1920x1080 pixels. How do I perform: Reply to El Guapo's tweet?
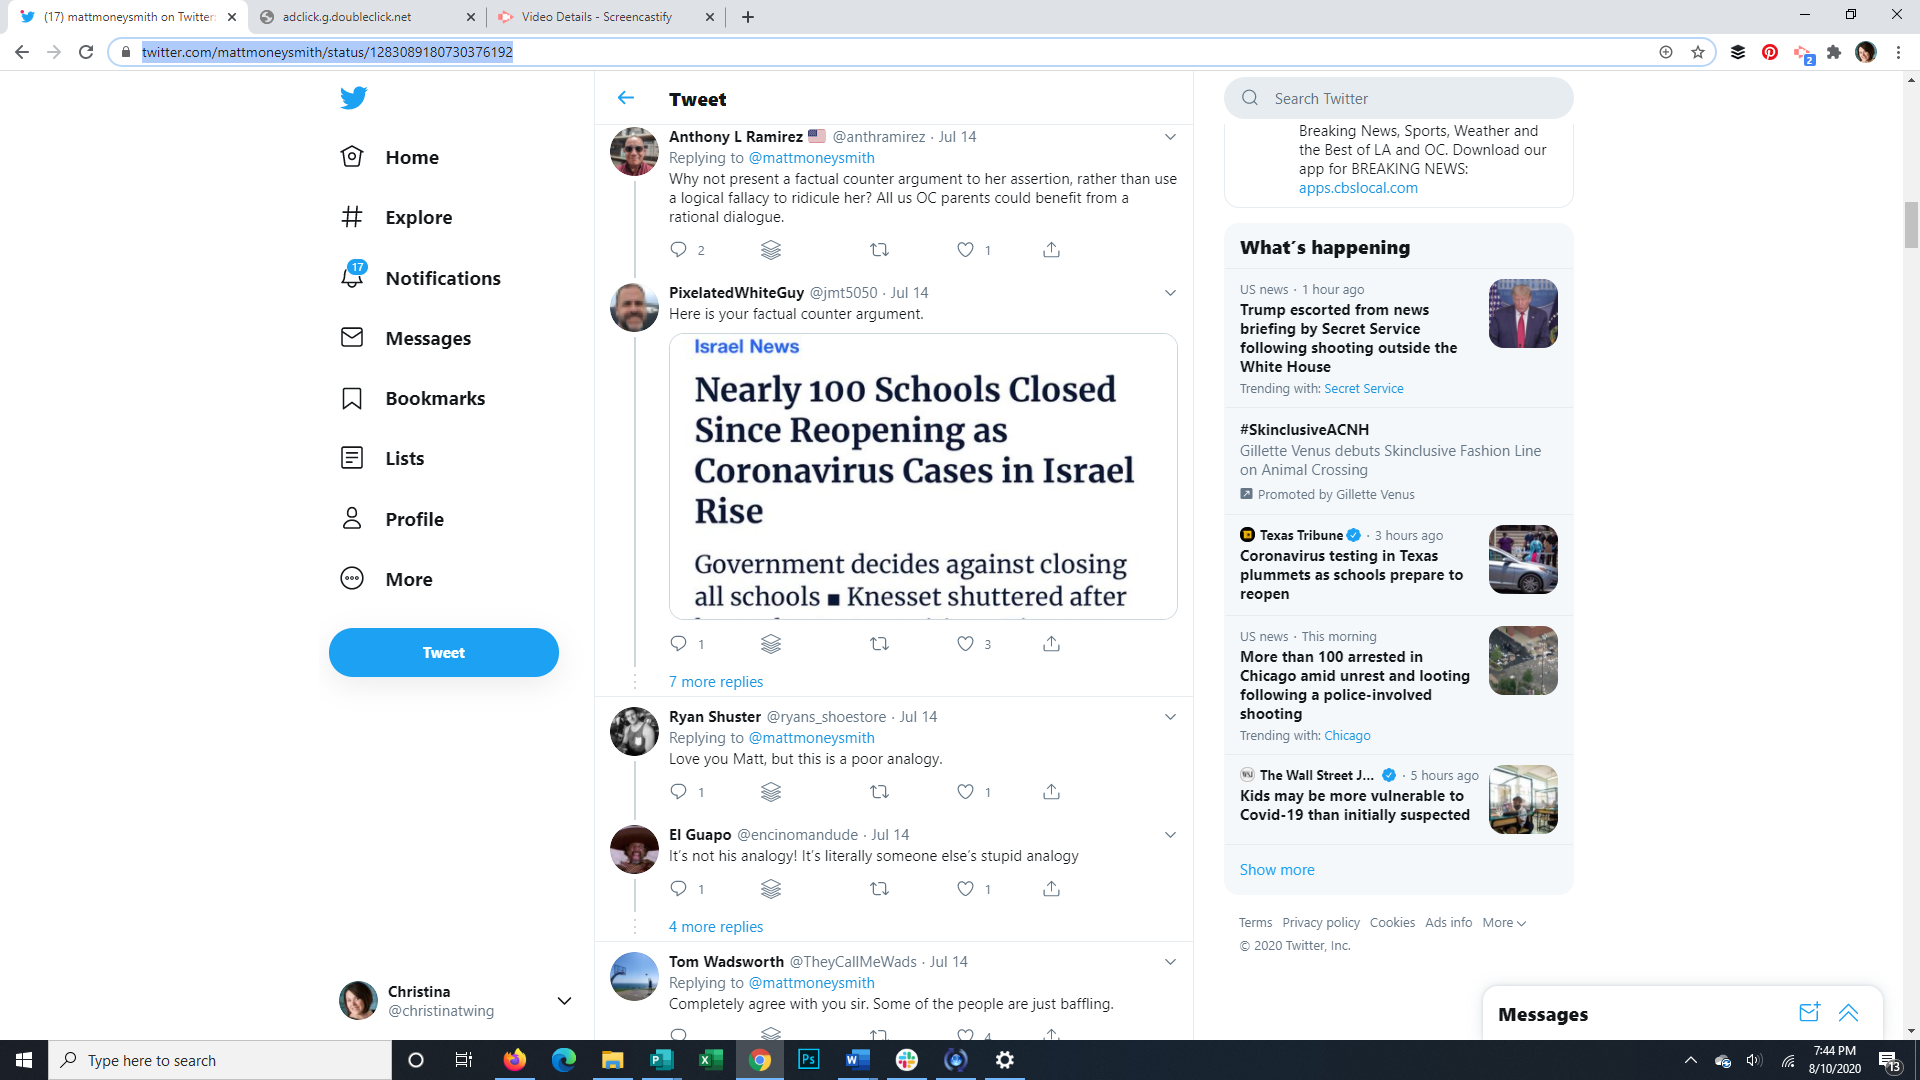click(679, 889)
